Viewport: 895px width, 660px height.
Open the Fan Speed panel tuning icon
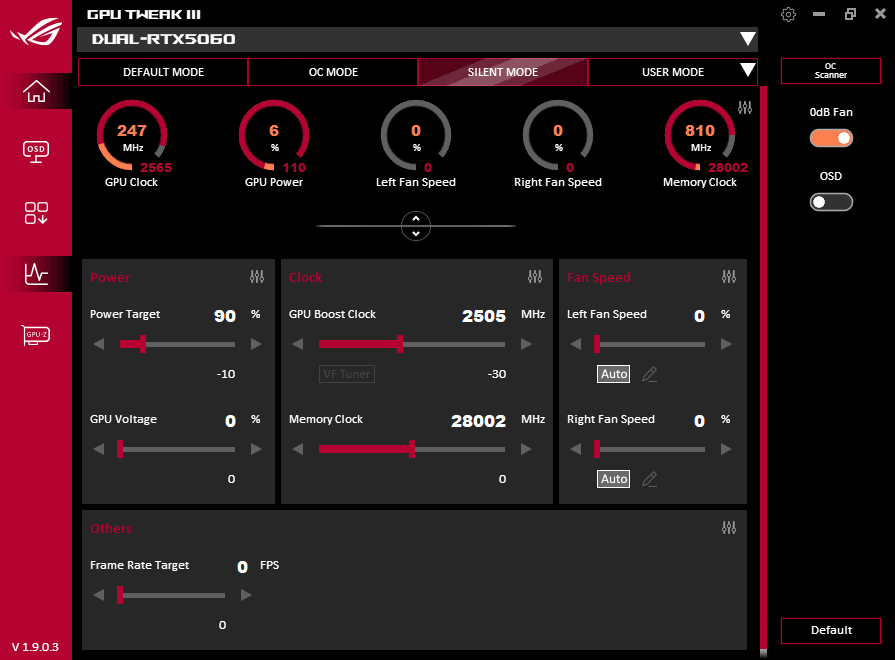pyautogui.click(x=729, y=276)
